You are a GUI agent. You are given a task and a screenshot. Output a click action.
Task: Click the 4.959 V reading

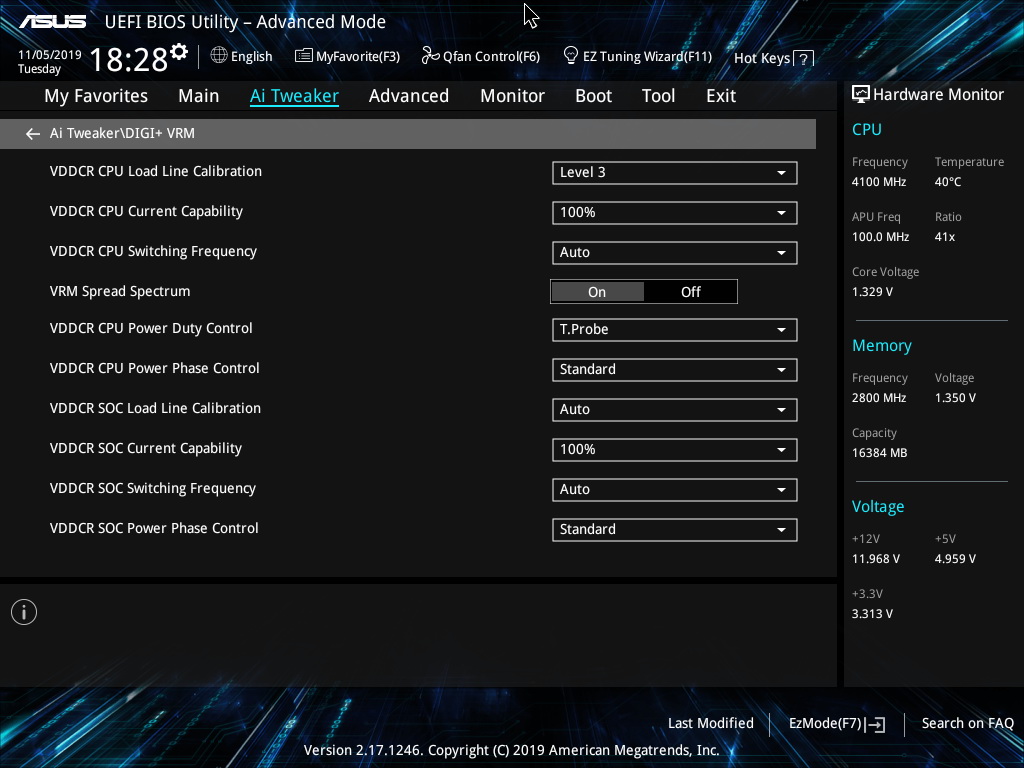(955, 559)
